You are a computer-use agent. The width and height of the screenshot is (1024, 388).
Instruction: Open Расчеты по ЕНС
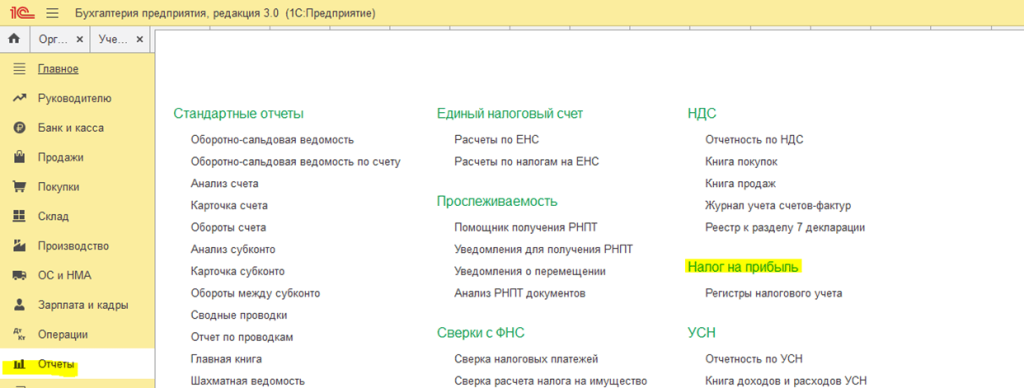tap(497, 139)
